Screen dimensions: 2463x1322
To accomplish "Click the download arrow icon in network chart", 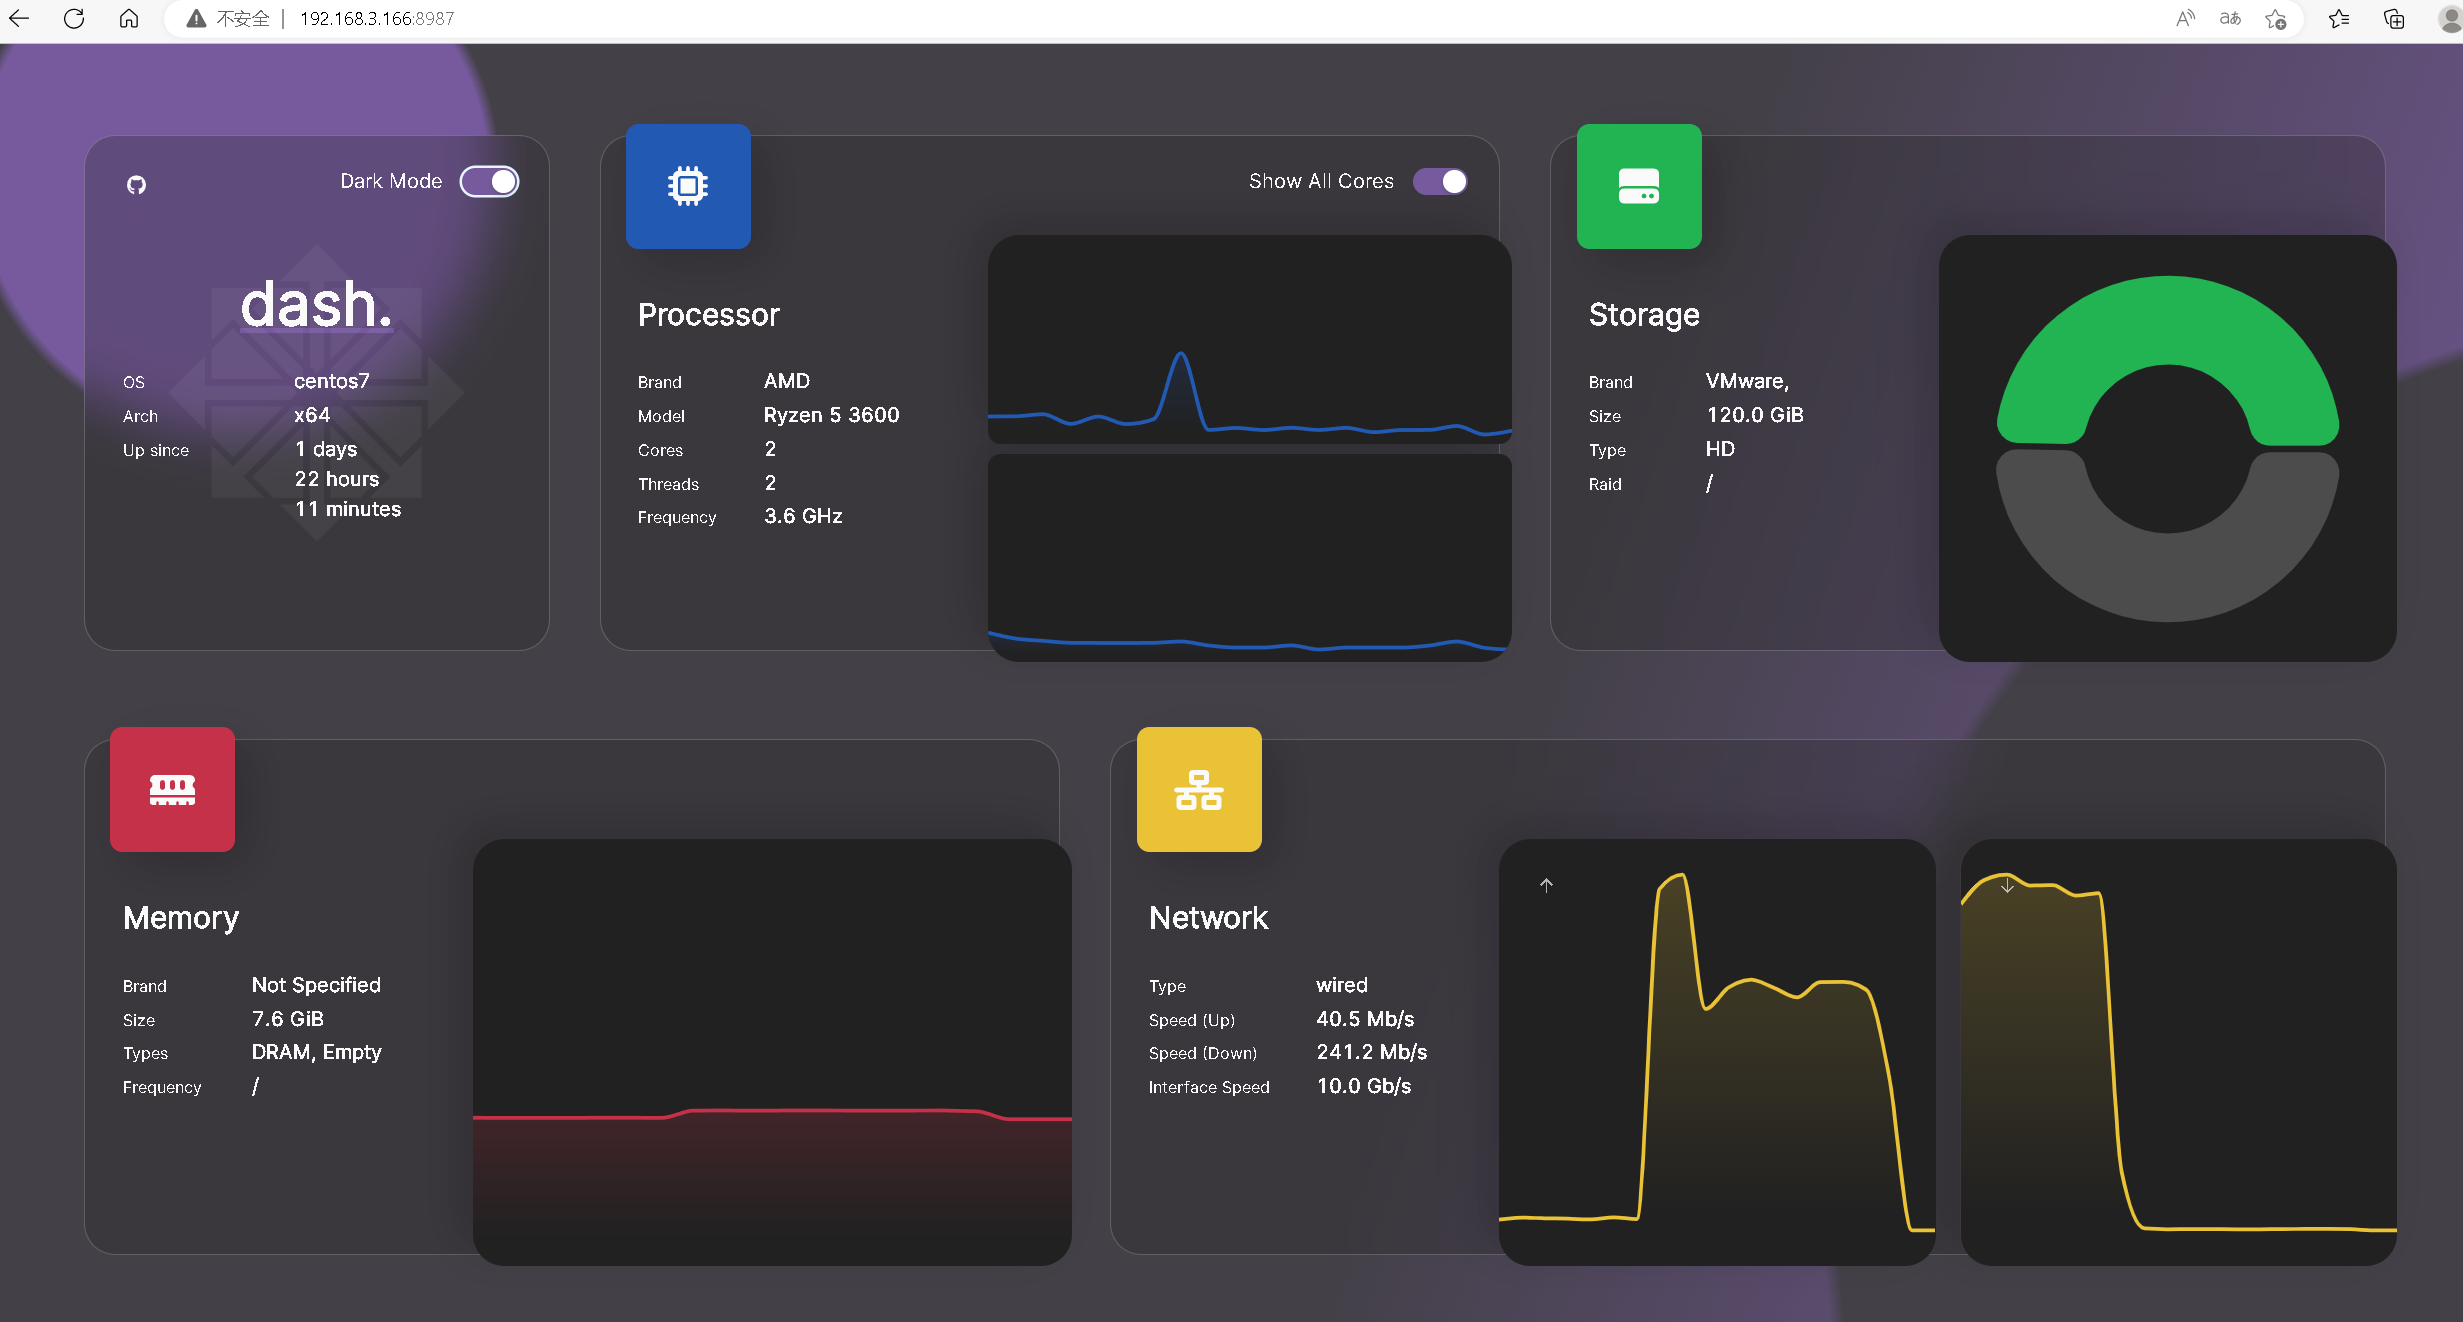I will 2007,885.
